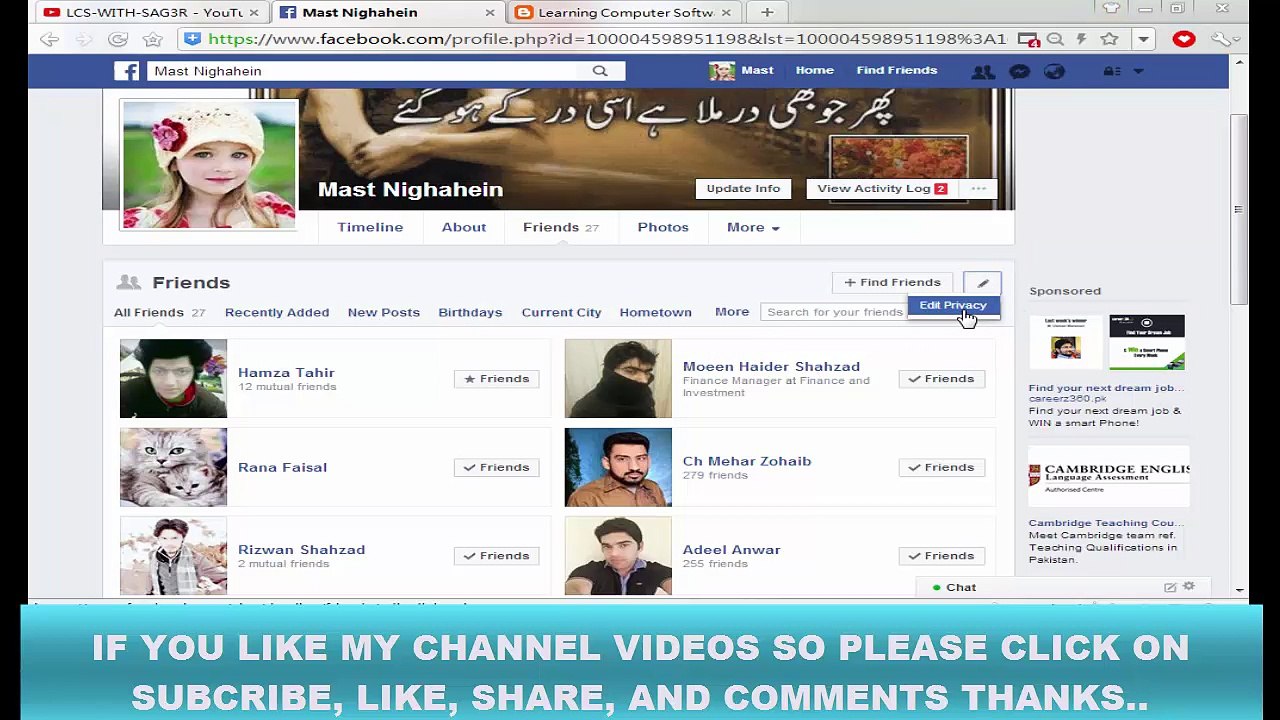
Task: Filter friends by Hometown
Action: click(x=655, y=312)
